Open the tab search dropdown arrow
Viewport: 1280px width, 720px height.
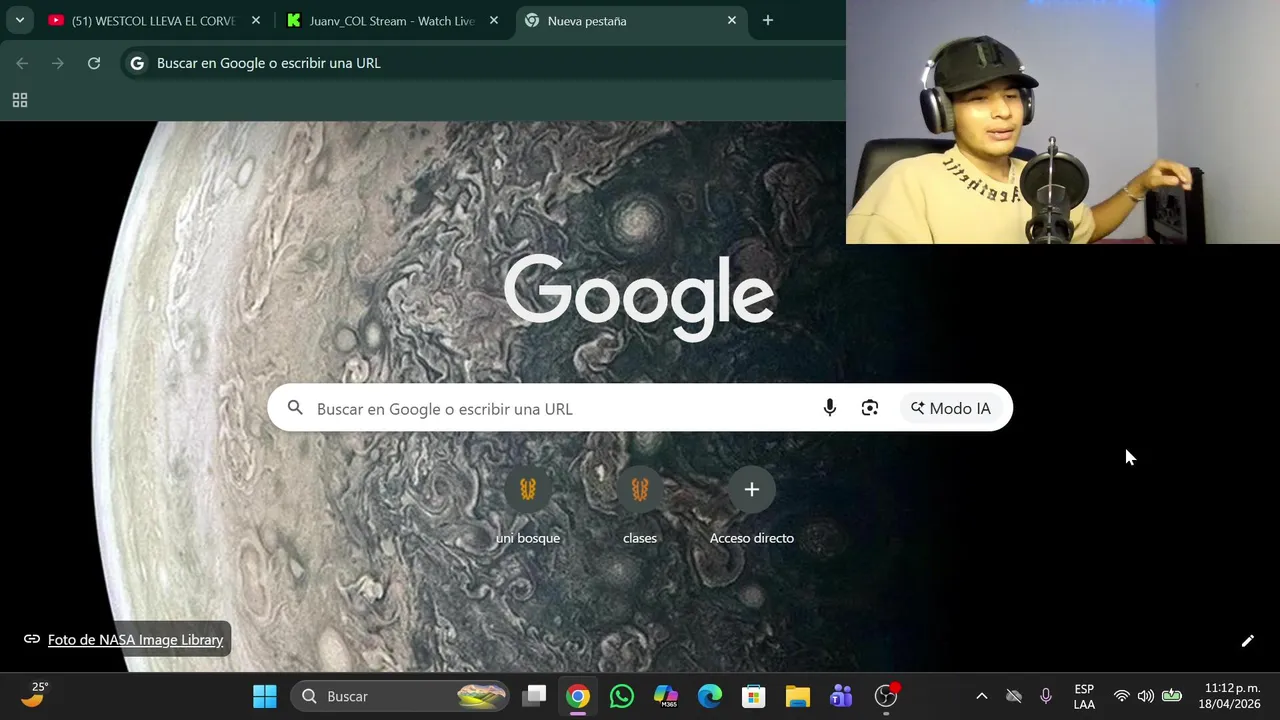click(19, 20)
